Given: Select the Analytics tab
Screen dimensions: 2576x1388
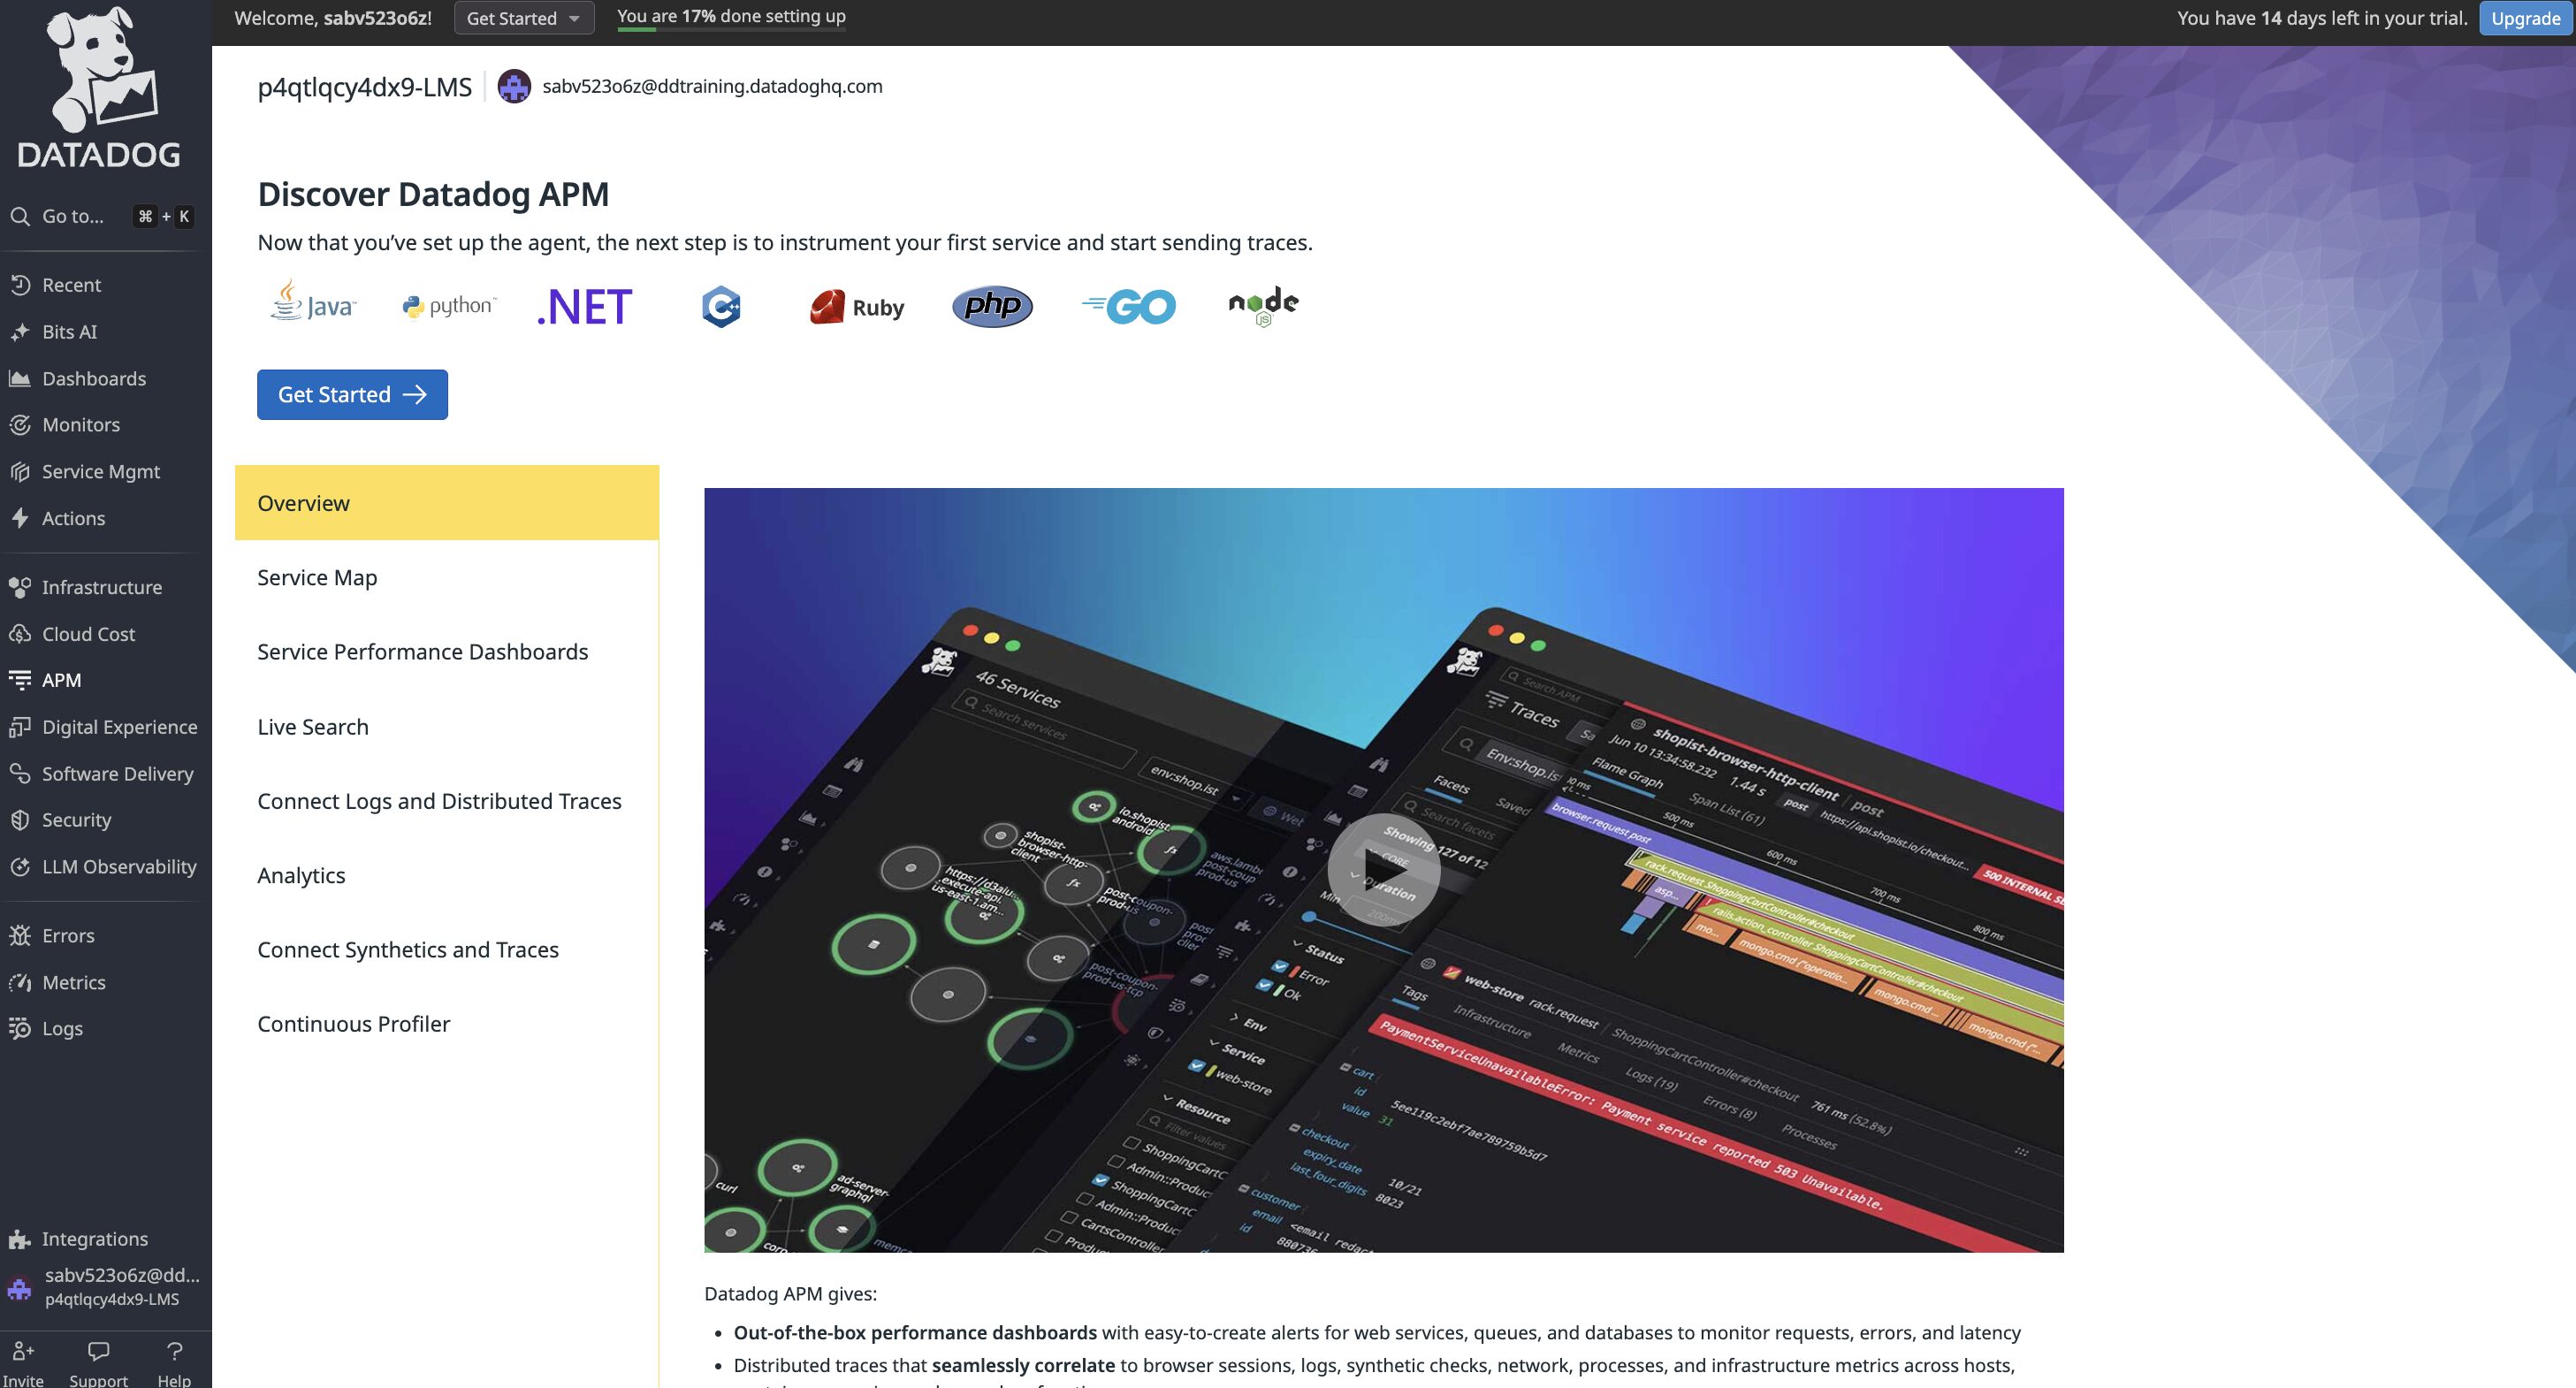Looking at the screenshot, I should [447, 876].
